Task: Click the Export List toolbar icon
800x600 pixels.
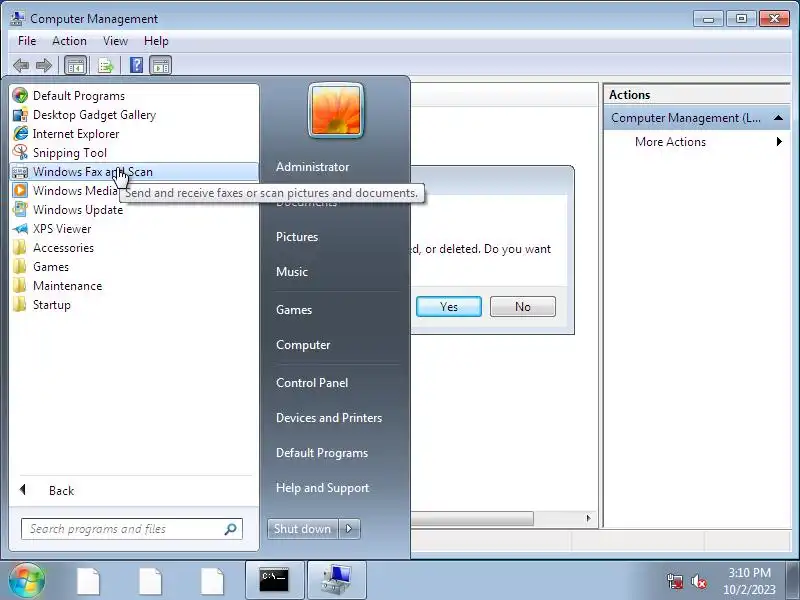Action: tap(106, 65)
